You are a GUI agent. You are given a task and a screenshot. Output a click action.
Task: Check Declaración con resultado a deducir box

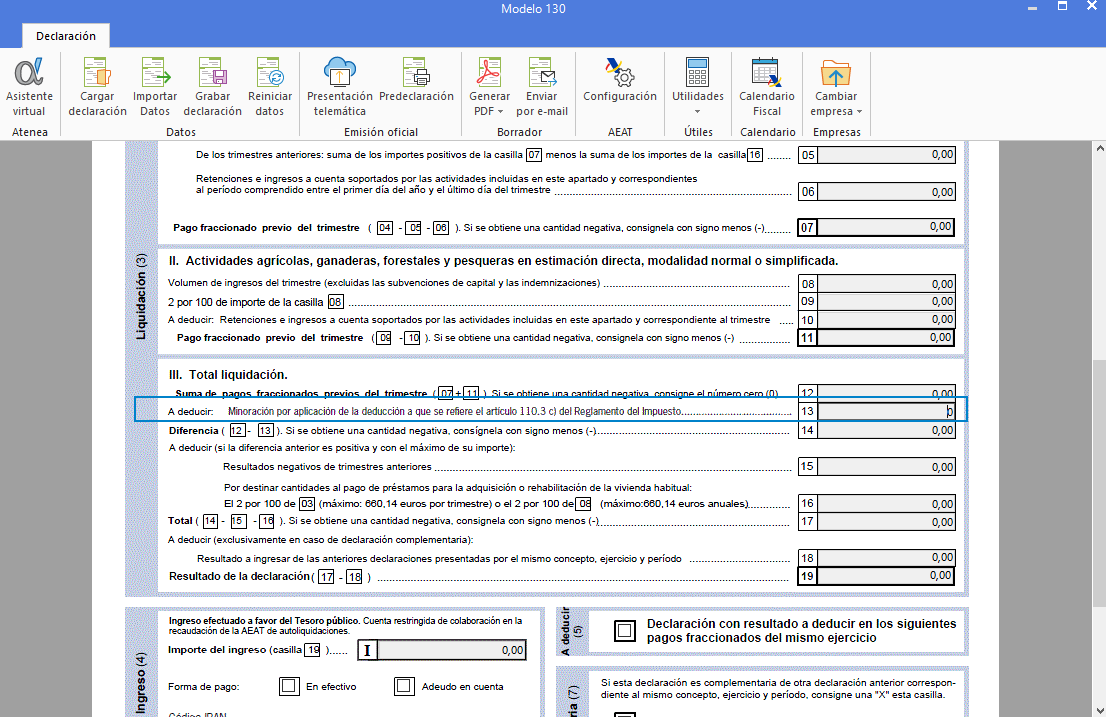coord(625,630)
